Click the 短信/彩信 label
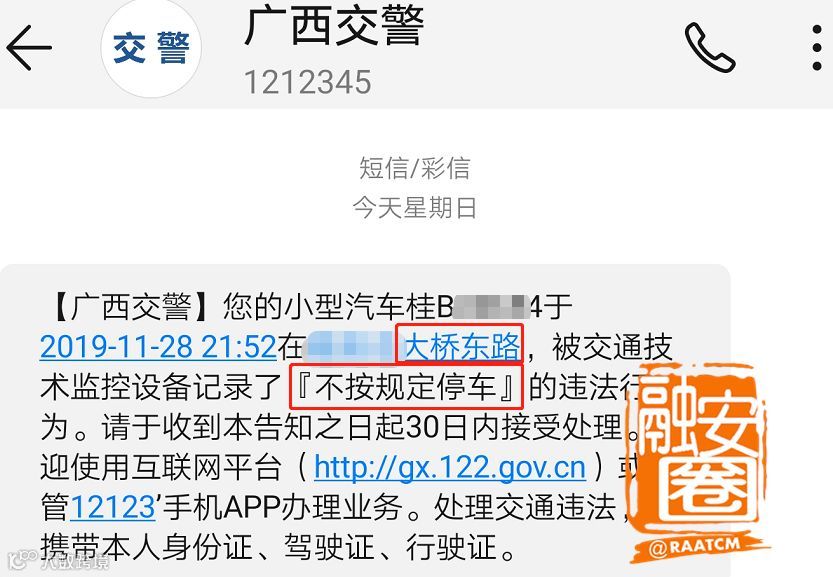 pyautogui.click(x=414, y=168)
